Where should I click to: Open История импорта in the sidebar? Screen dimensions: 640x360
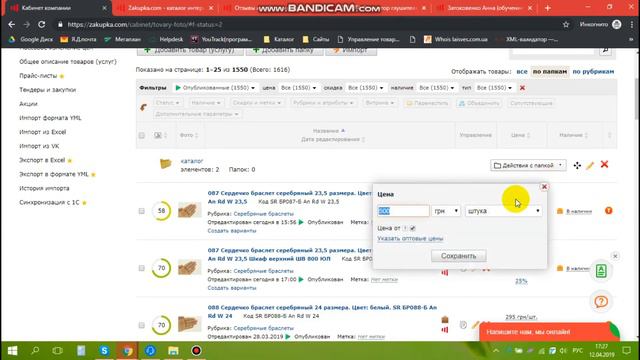tap(44, 189)
